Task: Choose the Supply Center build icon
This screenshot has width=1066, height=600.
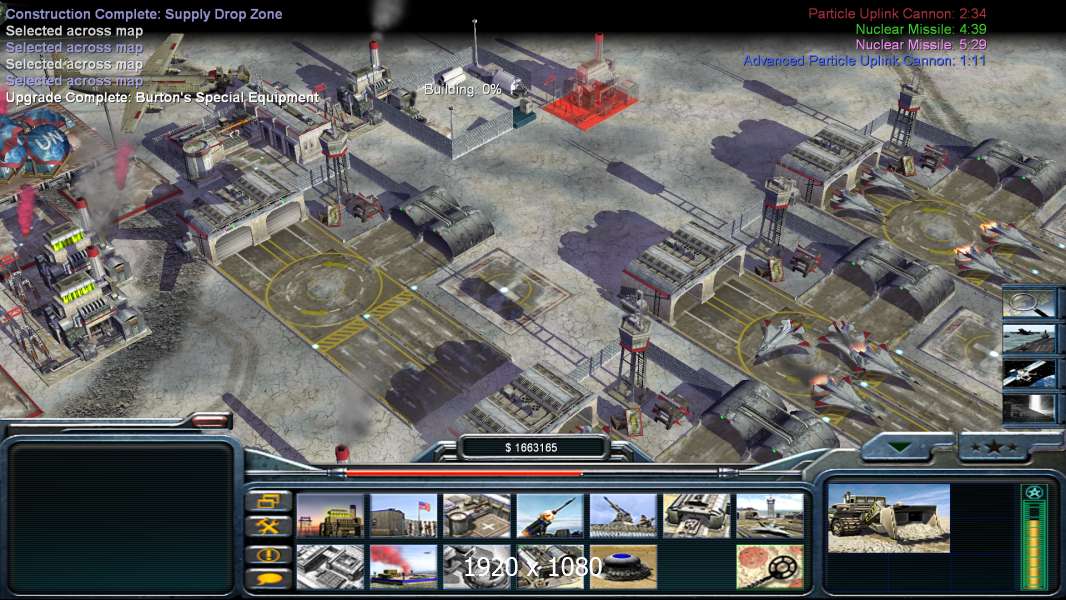Action: click(x=477, y=516)
